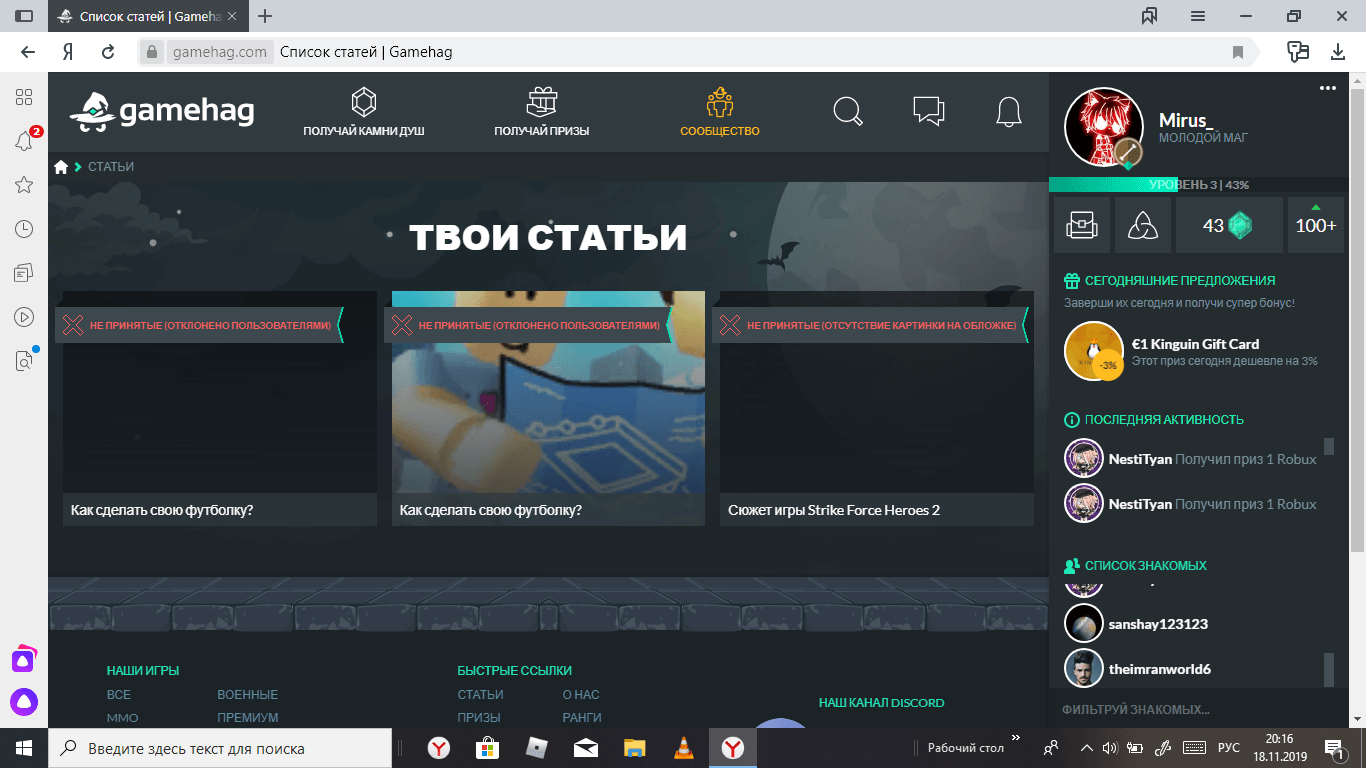Open the Получай призы menu

pyautogui.click(x=541, y=113)
